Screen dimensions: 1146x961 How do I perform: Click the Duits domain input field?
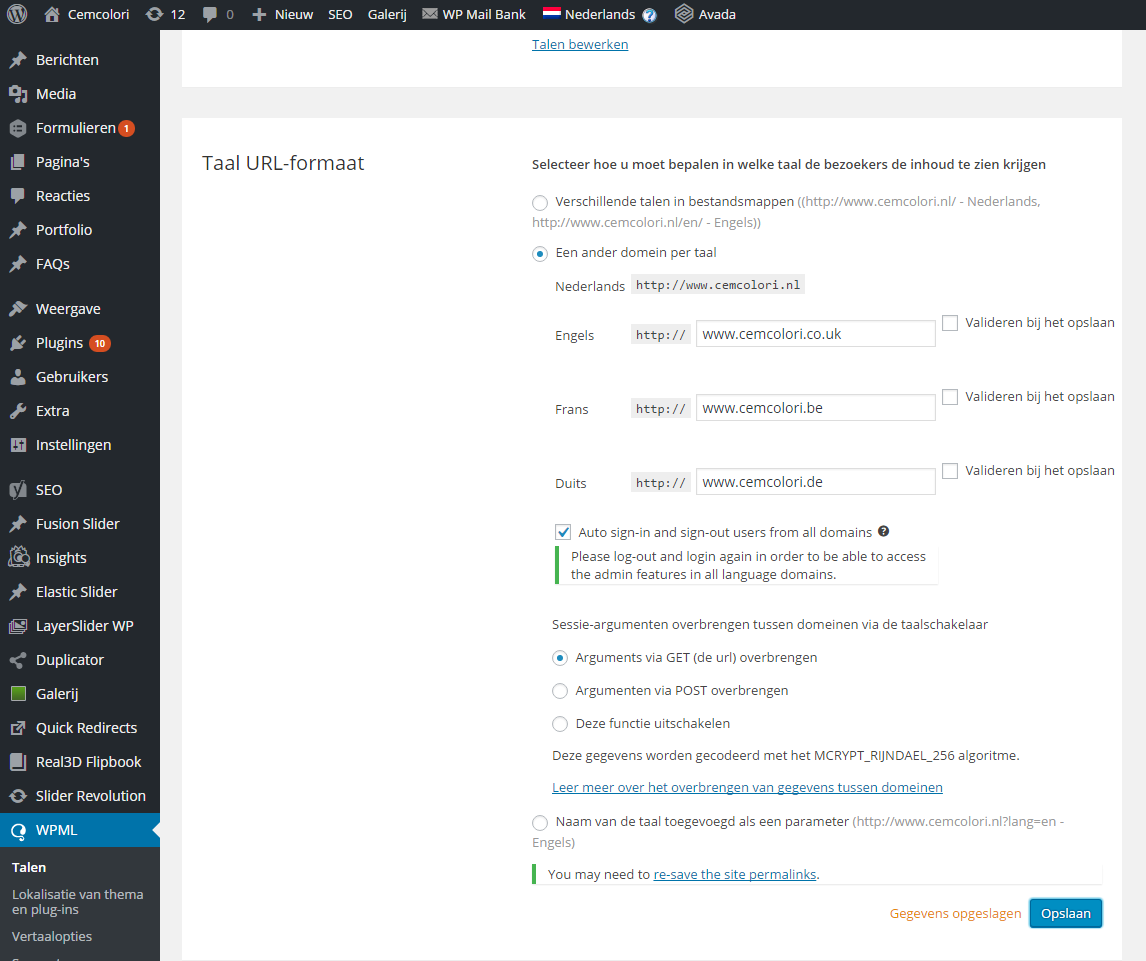pyautogui.click(x=816, y=482)
